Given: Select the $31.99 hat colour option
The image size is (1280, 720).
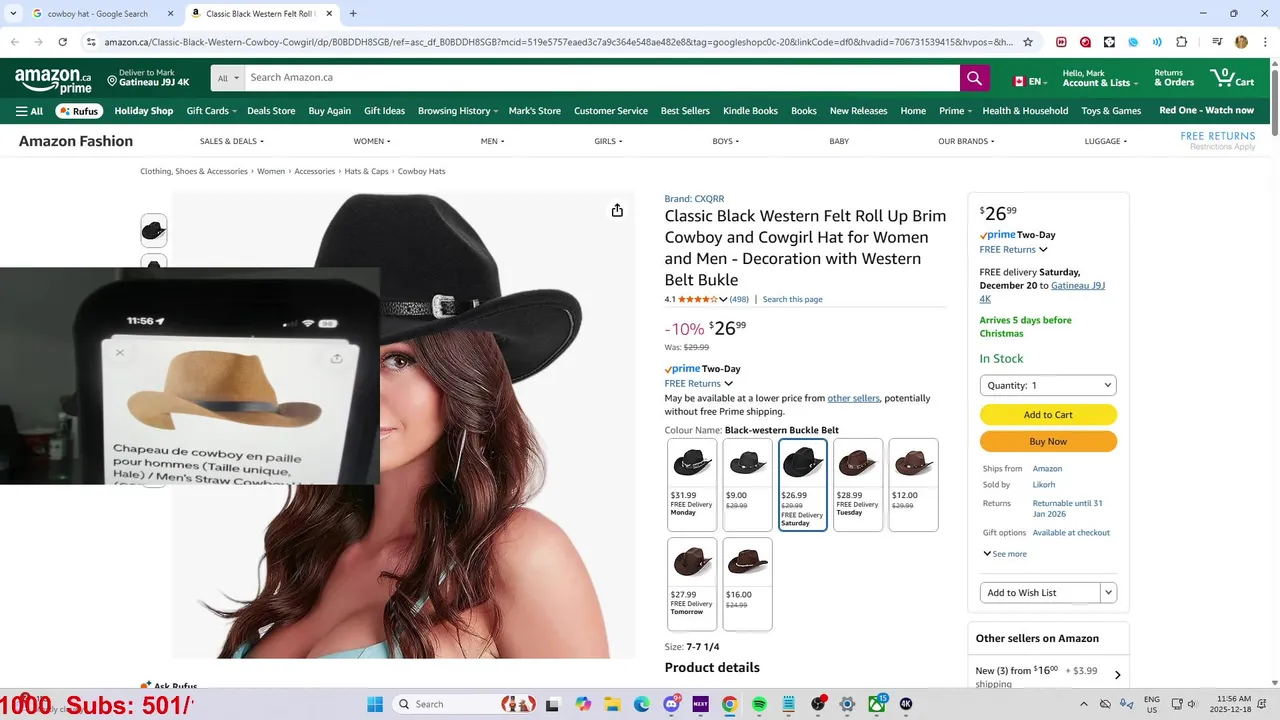Looking at the screenshot, I should 692,485.
